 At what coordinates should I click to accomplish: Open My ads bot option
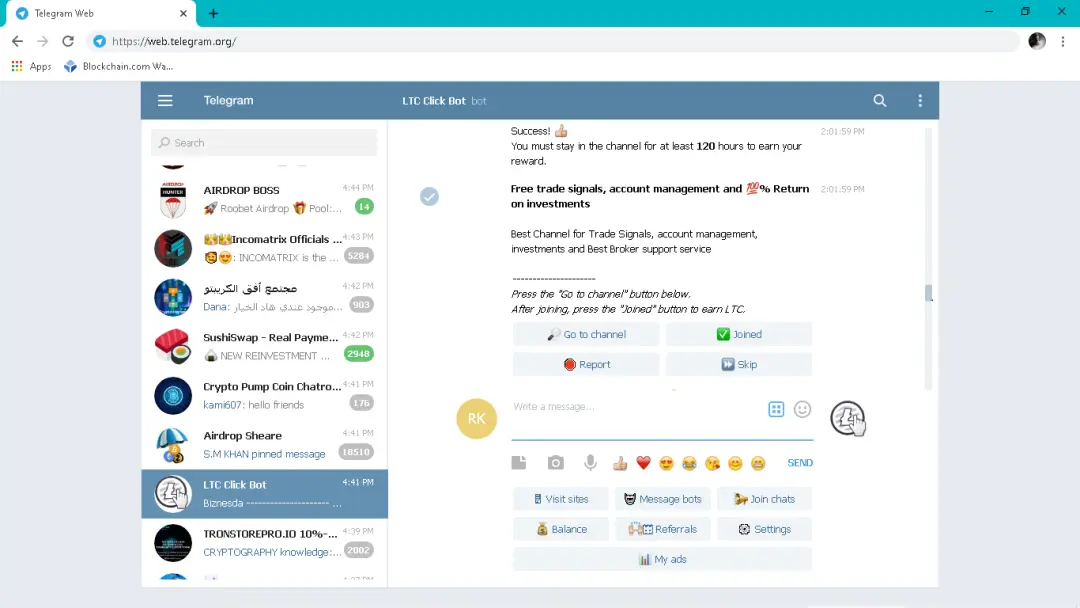coord(663,559)
